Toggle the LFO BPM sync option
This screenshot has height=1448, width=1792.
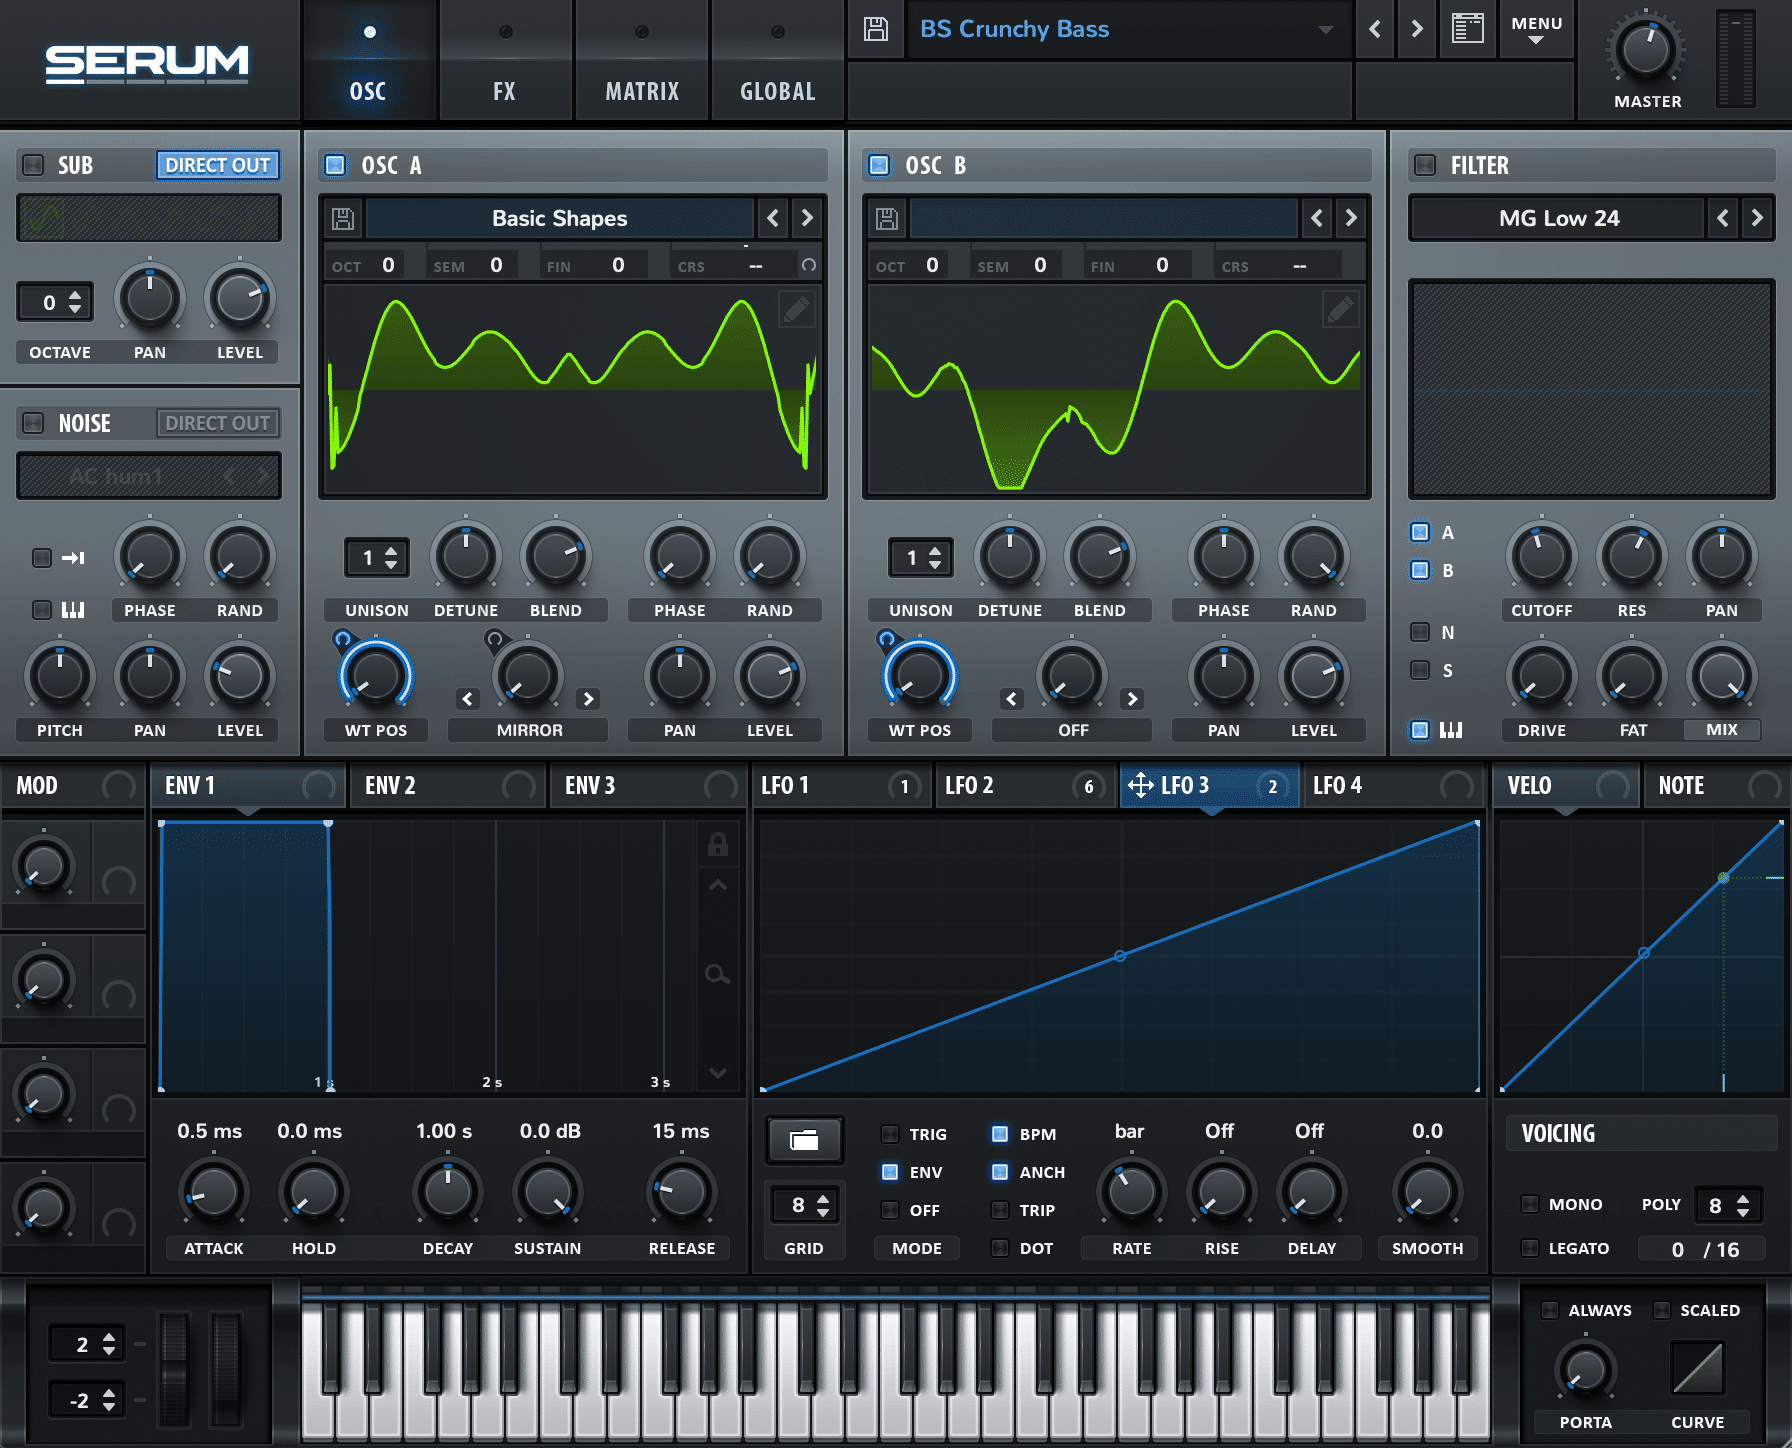[1000, 1134]
